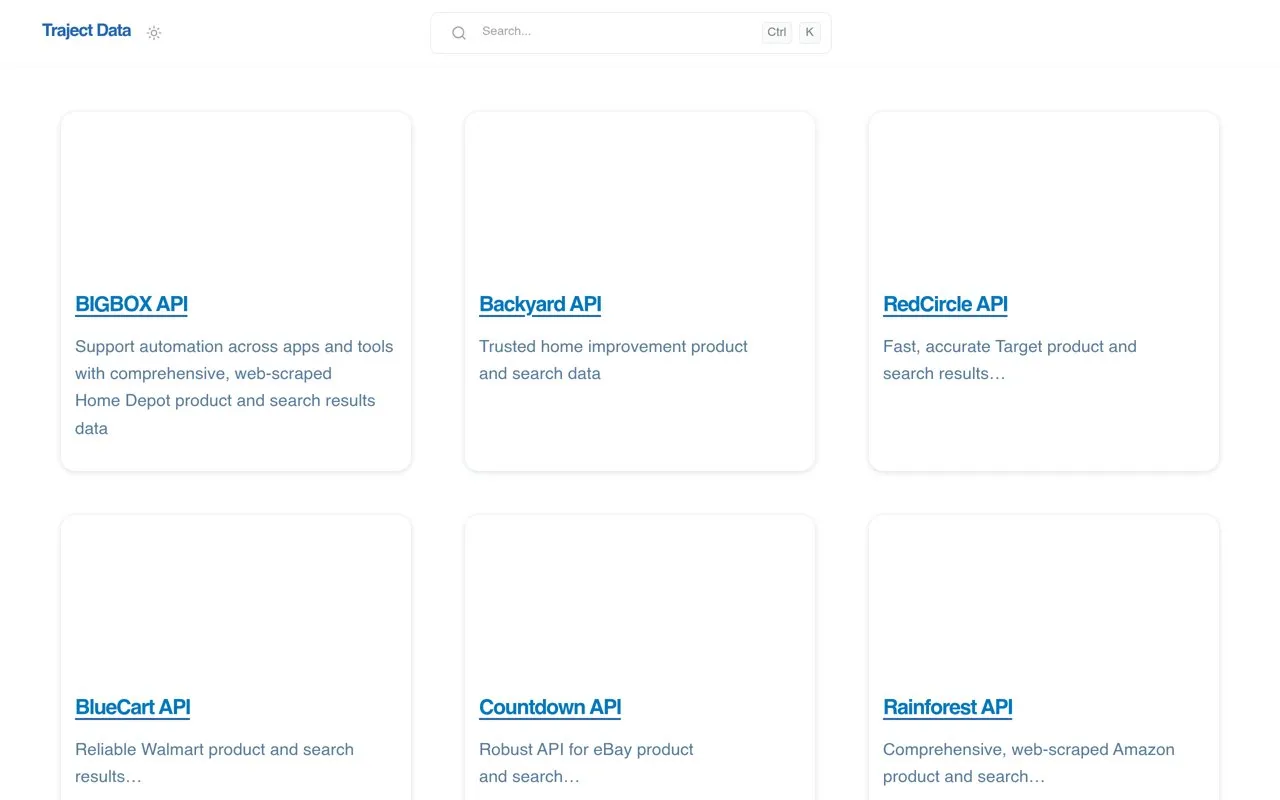
Task: Open the Countdown API link
Action: (550, 707)
